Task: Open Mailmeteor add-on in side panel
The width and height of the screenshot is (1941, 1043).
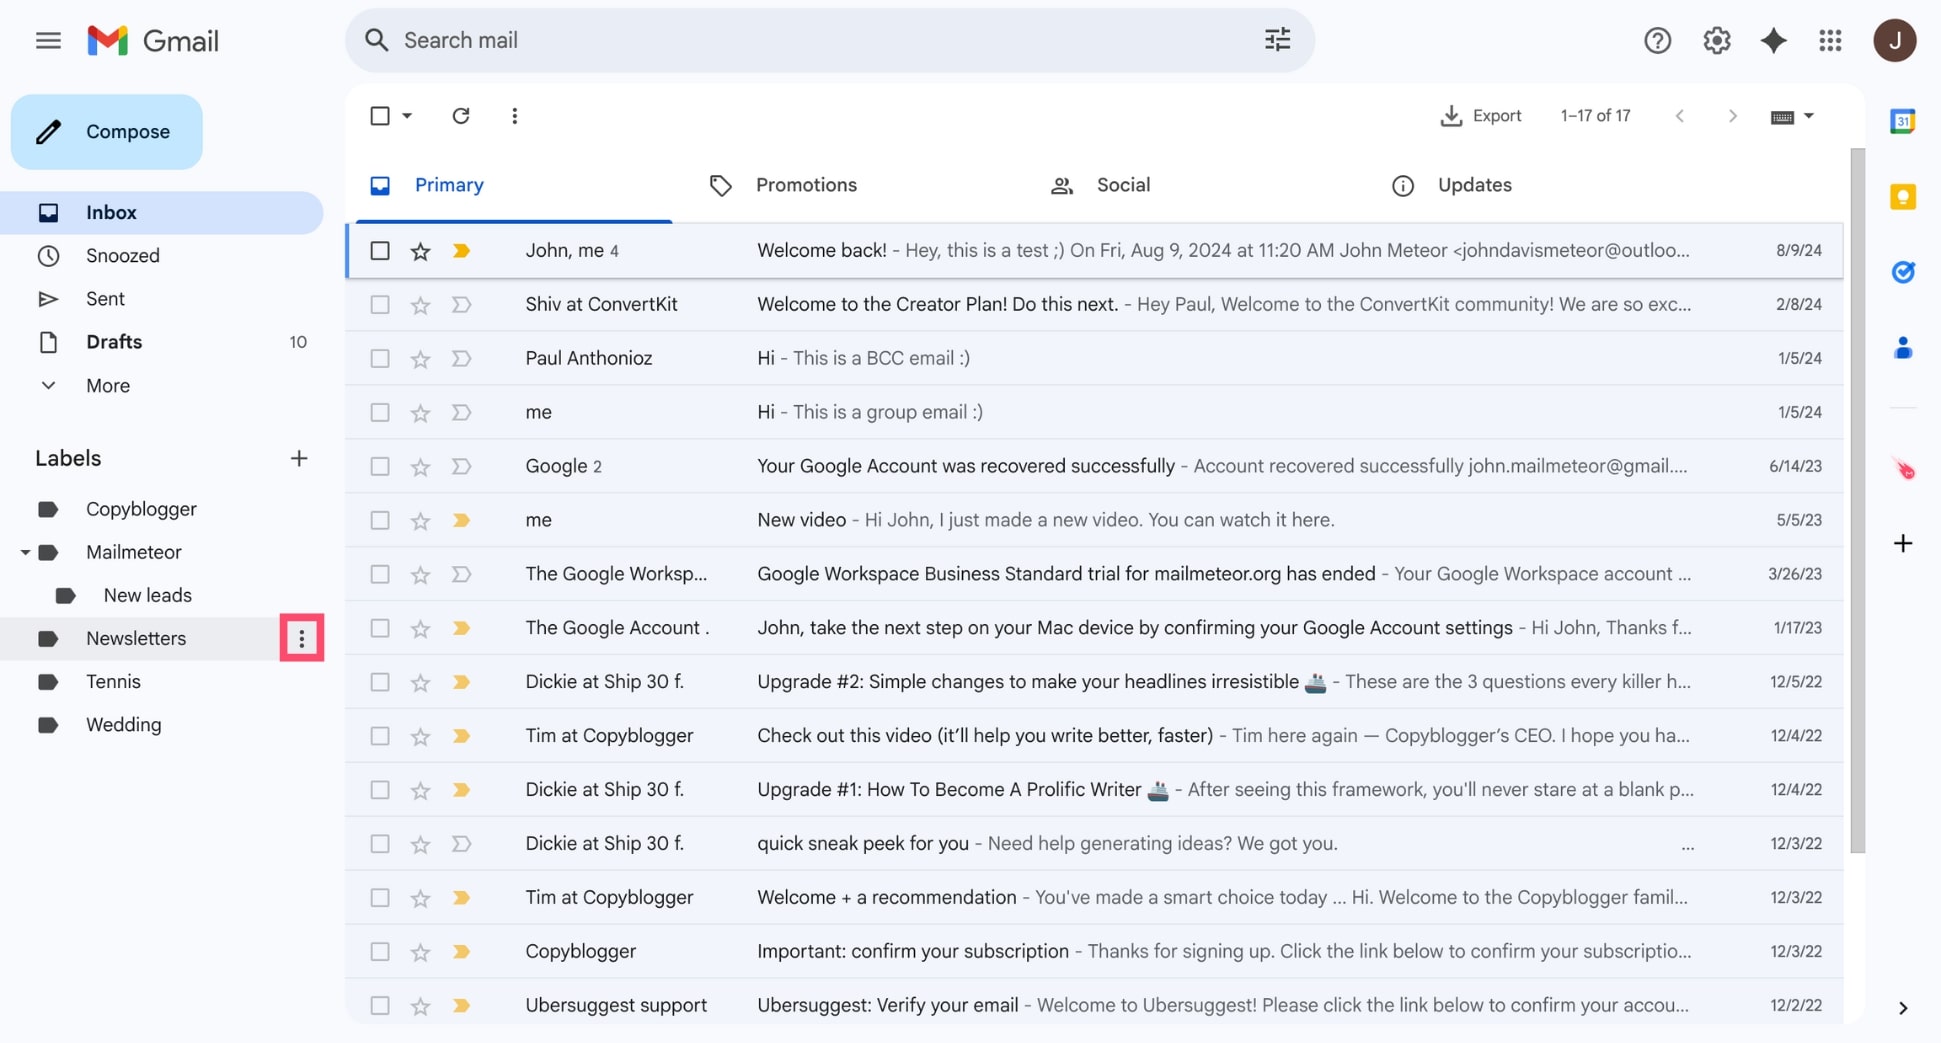Action: click(x=1903, y=468)
